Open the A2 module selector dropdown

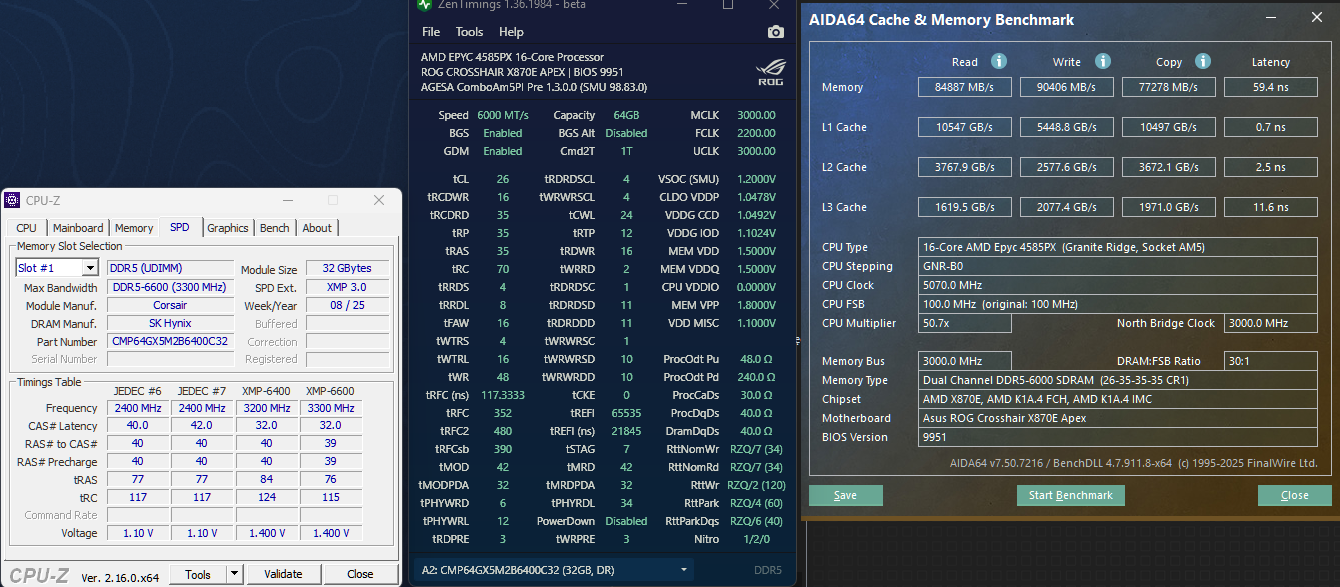684,569
